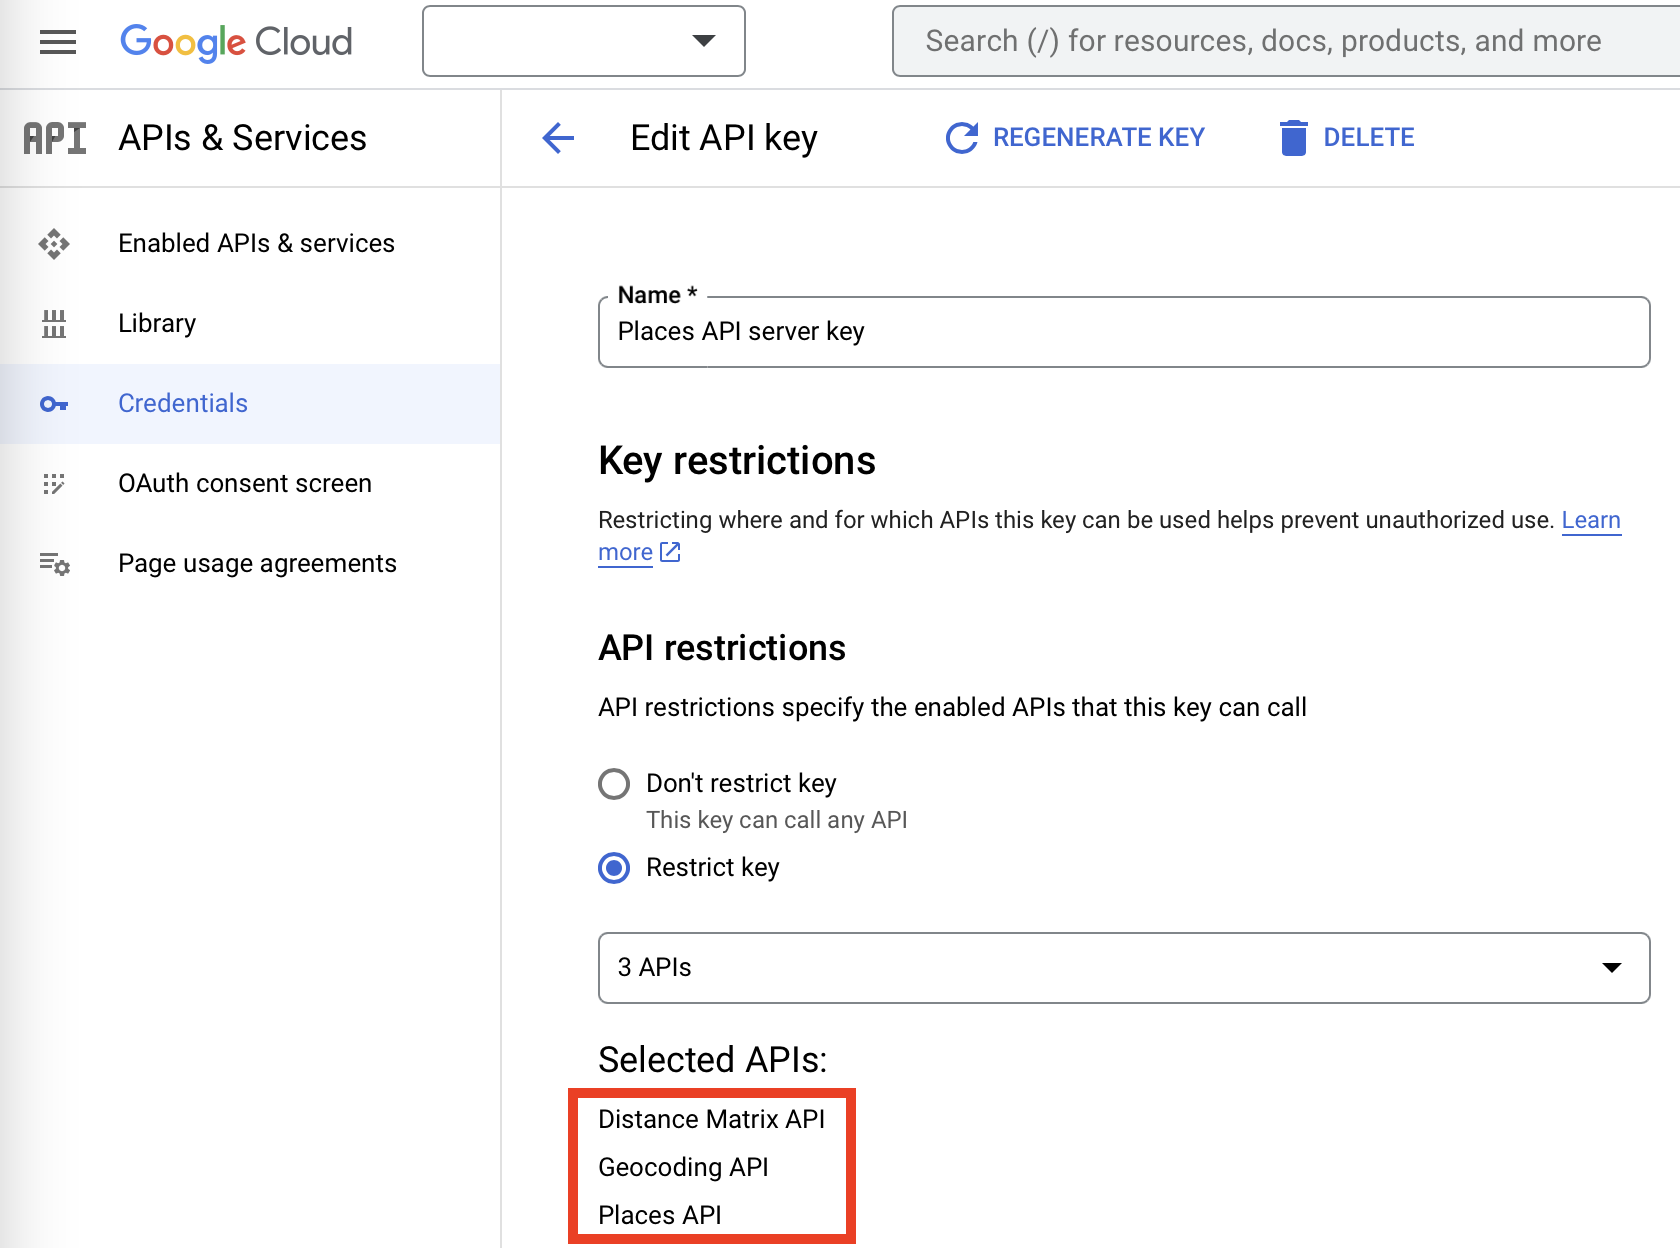Screen dimensions: 1680x1248
Task: Select the Don't restrict key radio button
Action: (x=613, y=784)
